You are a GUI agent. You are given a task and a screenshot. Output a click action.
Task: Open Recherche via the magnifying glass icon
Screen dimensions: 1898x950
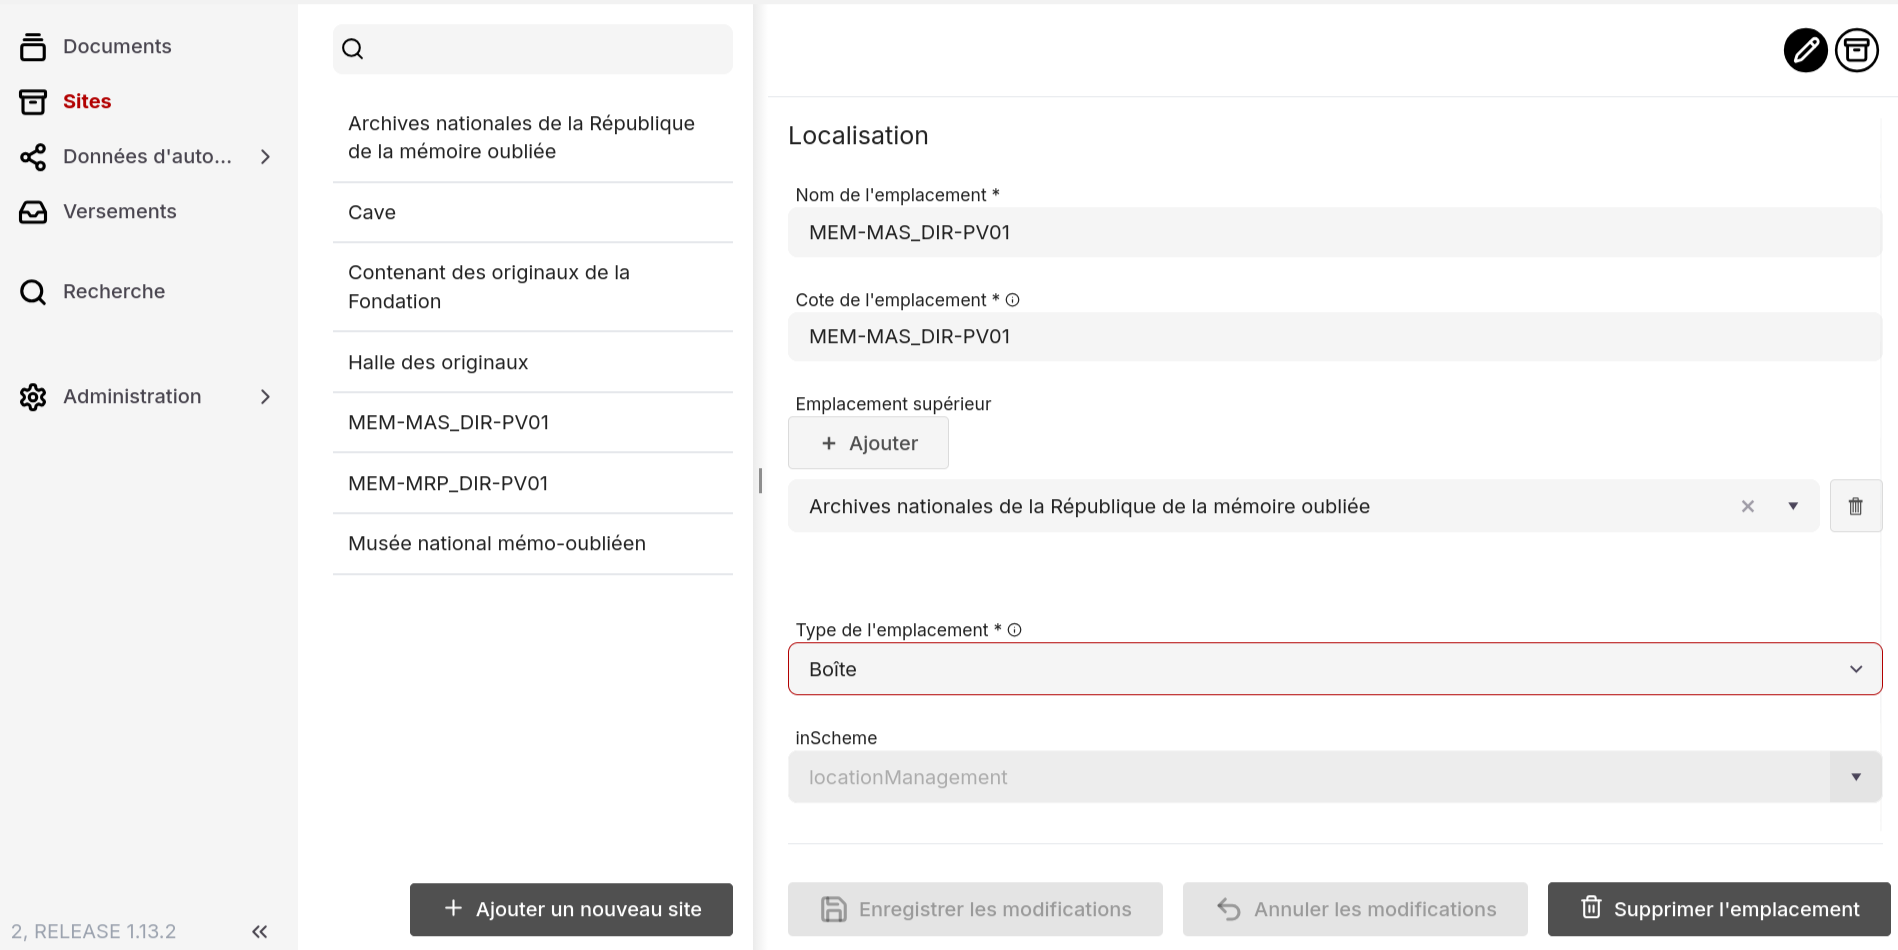coord(32,291)
